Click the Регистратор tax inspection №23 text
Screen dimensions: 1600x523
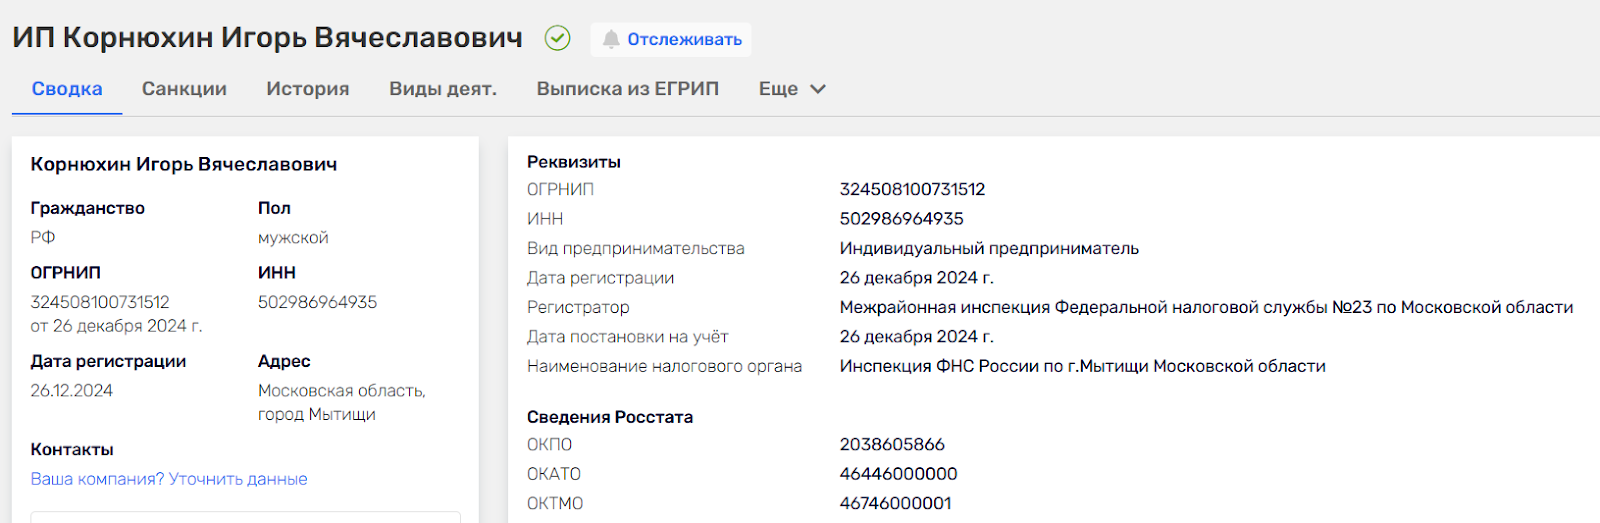pyautogui.click(x=1206, y=307)
